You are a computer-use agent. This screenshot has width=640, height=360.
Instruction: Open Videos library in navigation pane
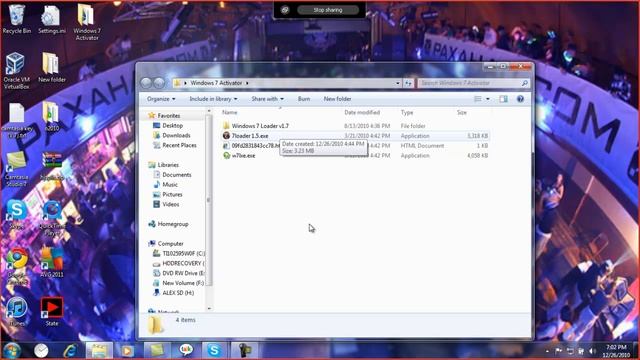click(171, 204)
